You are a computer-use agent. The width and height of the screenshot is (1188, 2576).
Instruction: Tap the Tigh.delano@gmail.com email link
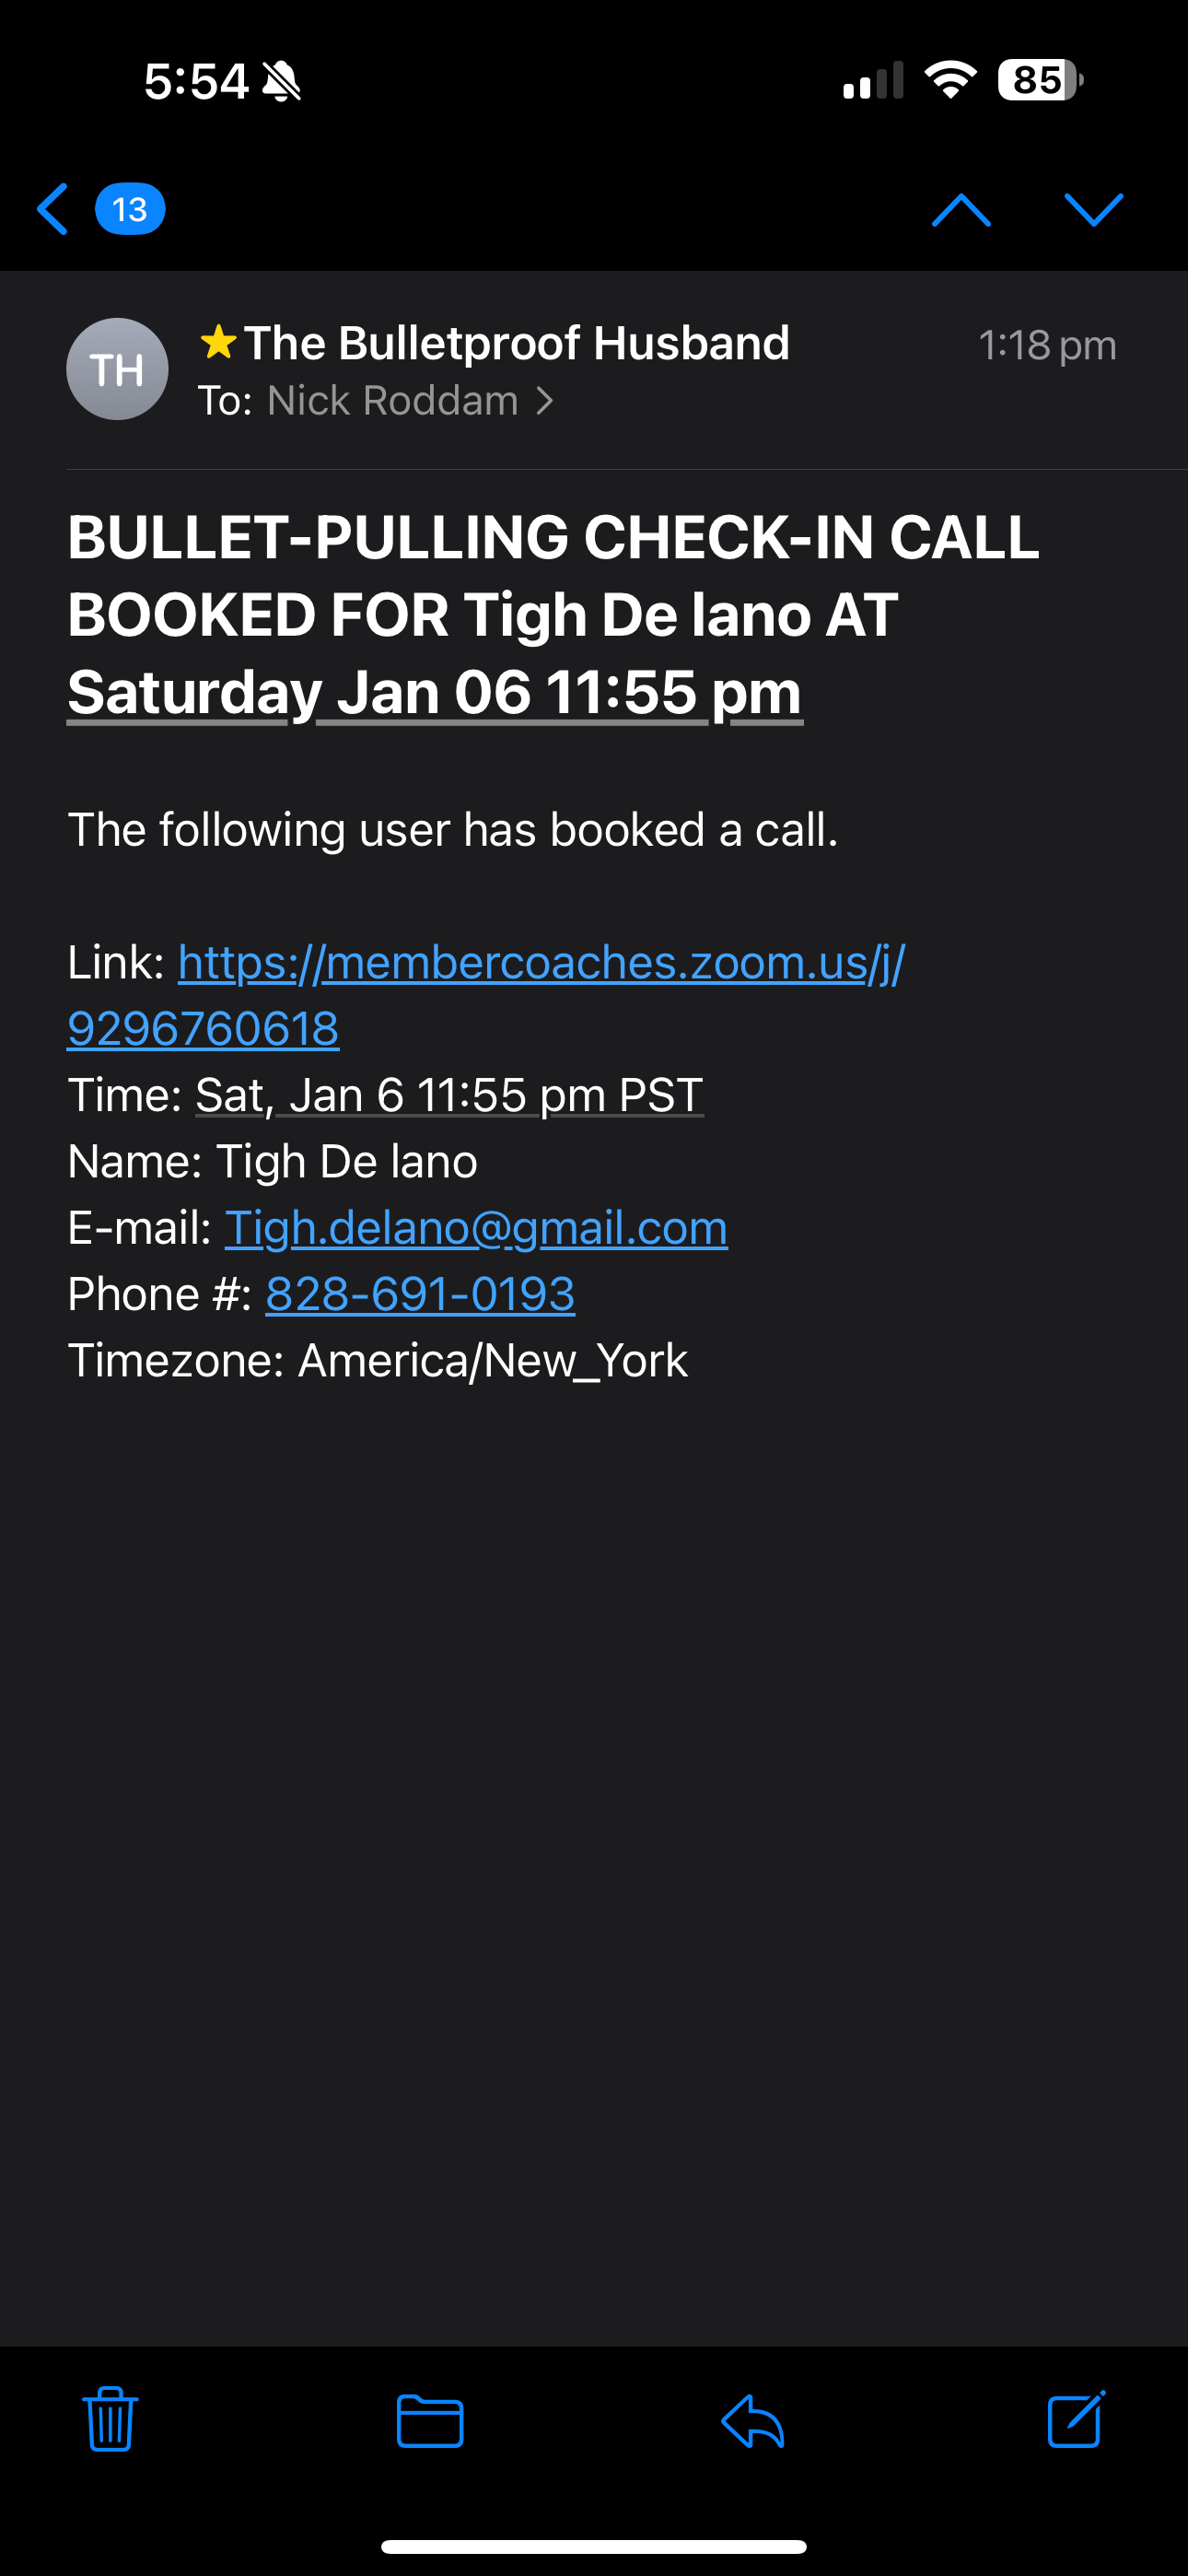(x=476, y=1228)
